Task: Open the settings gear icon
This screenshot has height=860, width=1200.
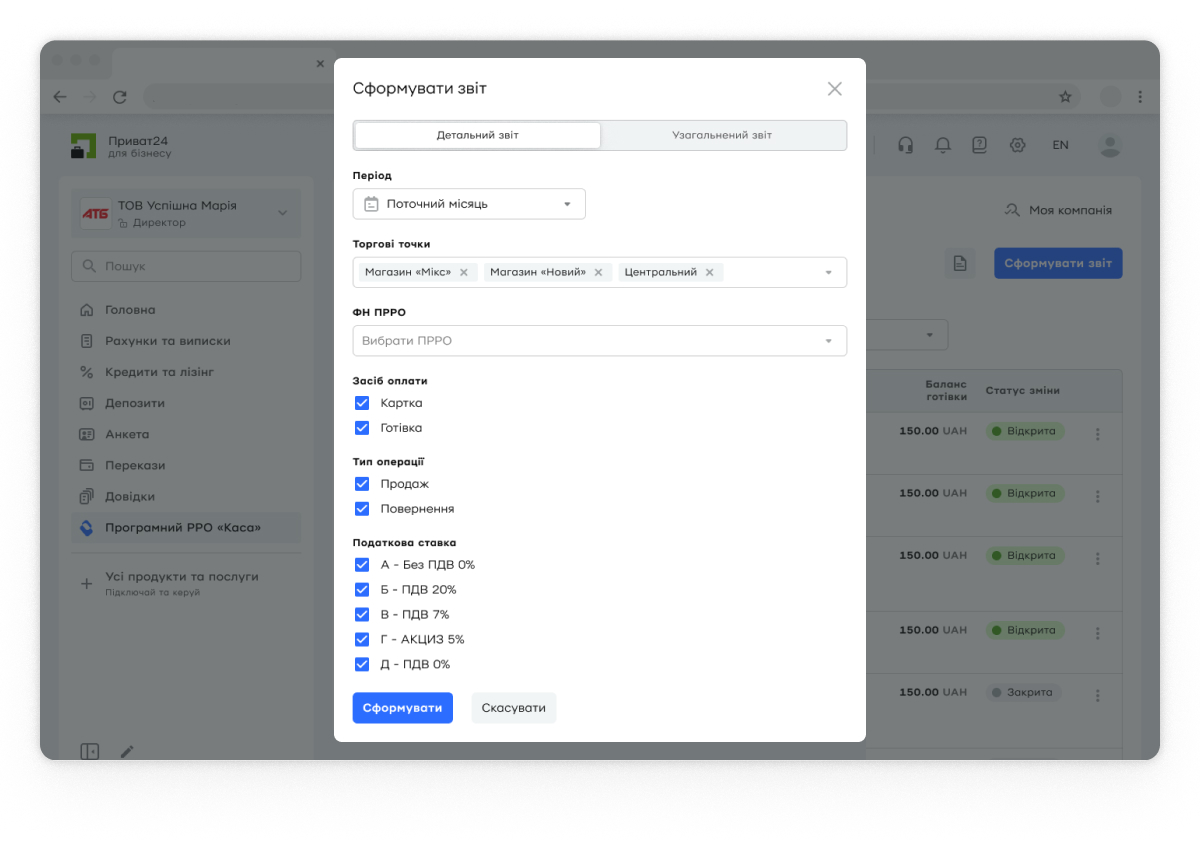Action: 1017,145
